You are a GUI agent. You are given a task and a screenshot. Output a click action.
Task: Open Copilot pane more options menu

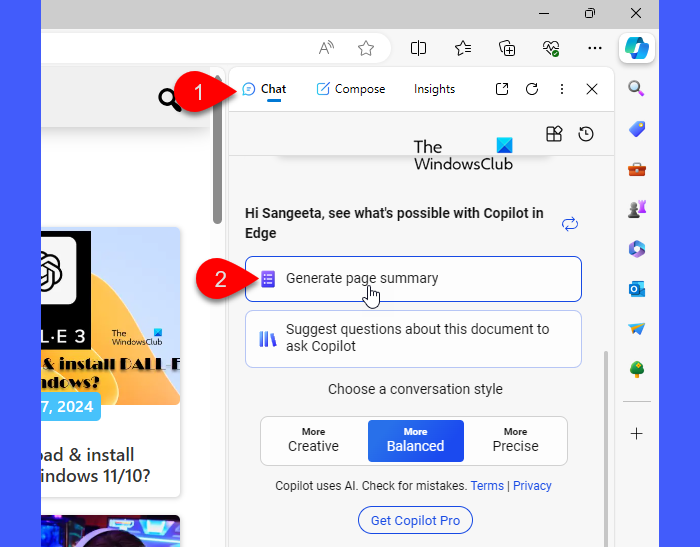[x=562, y=89]
